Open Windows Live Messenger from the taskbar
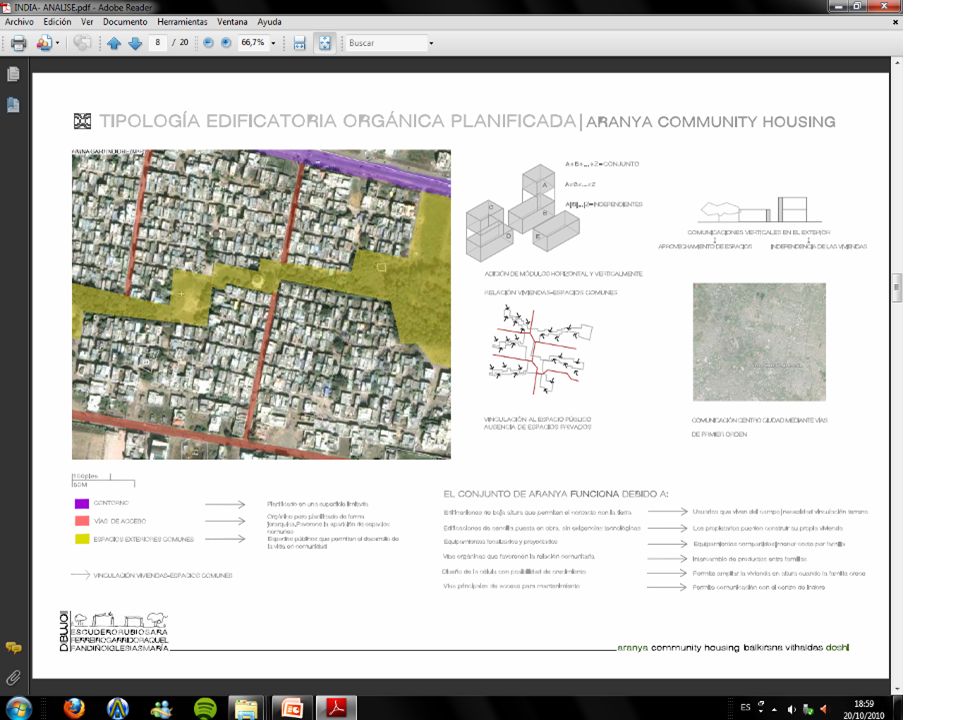 (161, 708)
